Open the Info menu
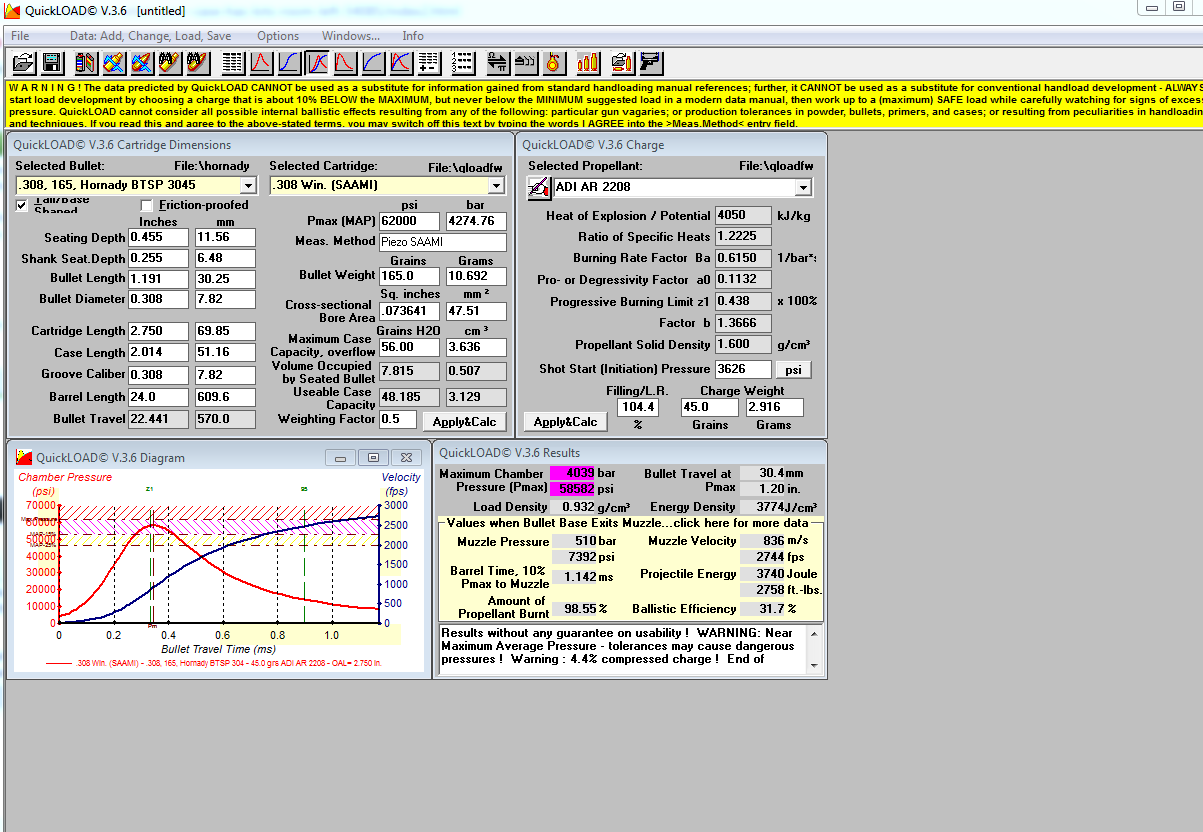Image resolution: width=1203 pixels, height=832 pixels. pos(413,36)
